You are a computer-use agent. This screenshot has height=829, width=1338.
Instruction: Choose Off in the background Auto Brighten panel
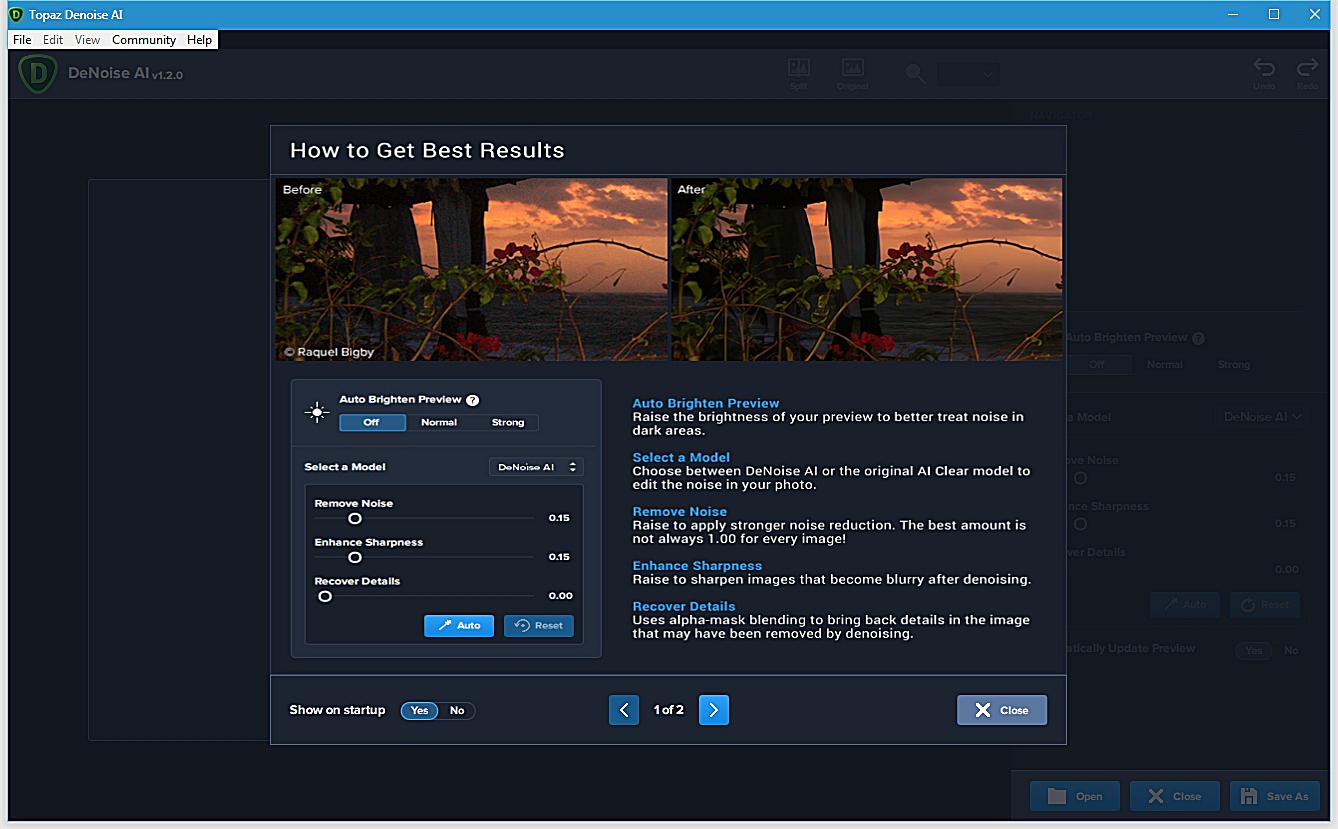[x=1097, y=365]
